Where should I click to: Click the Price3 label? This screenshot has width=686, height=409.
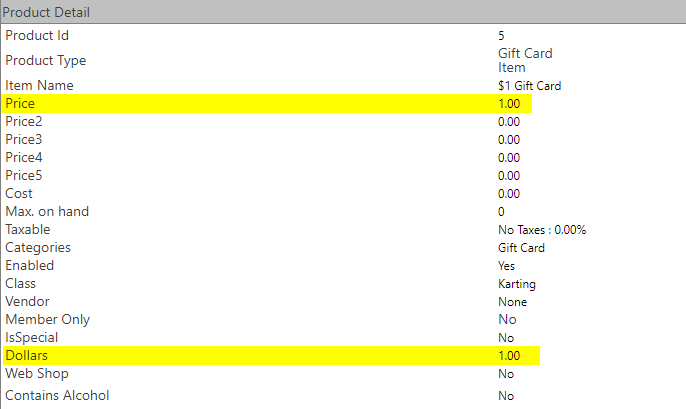tap(24, 140)
